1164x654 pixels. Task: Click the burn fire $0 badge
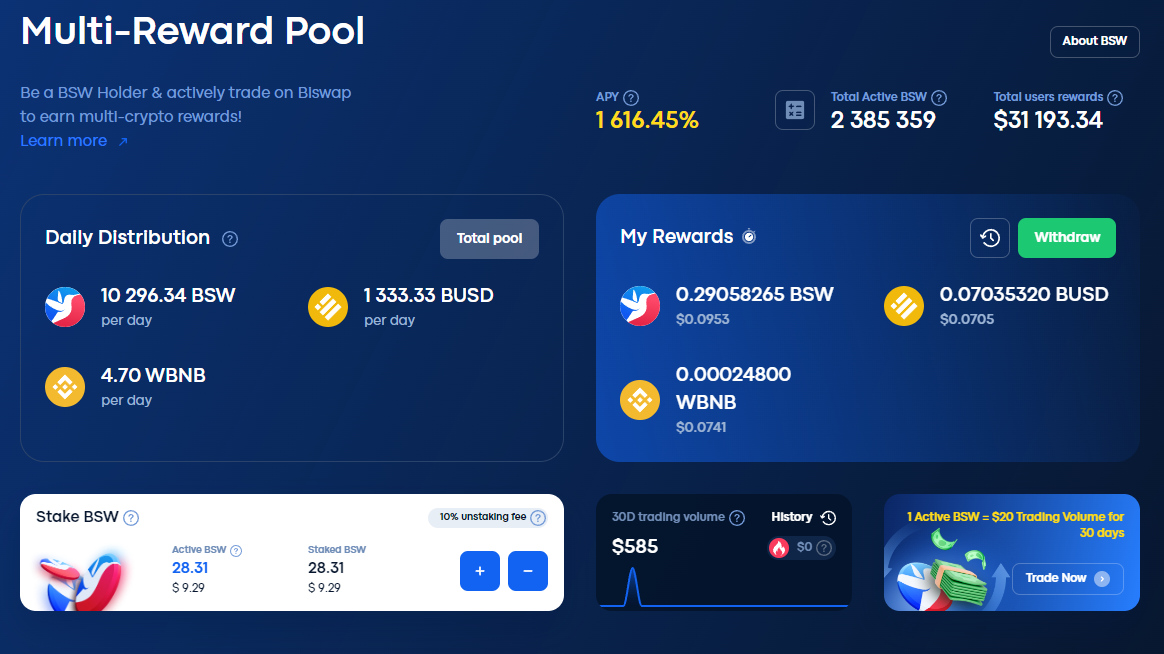coord(801,548)
